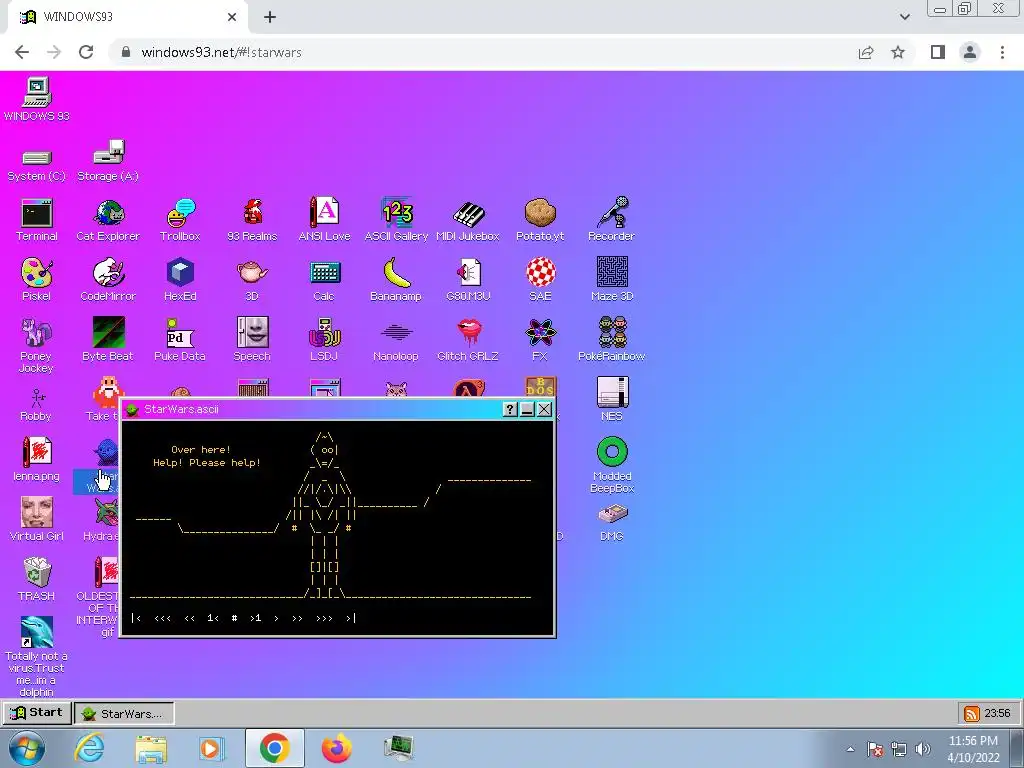Launch Firefox from the Windows taskbar
1024x768 pixels.
pos(336,748)
